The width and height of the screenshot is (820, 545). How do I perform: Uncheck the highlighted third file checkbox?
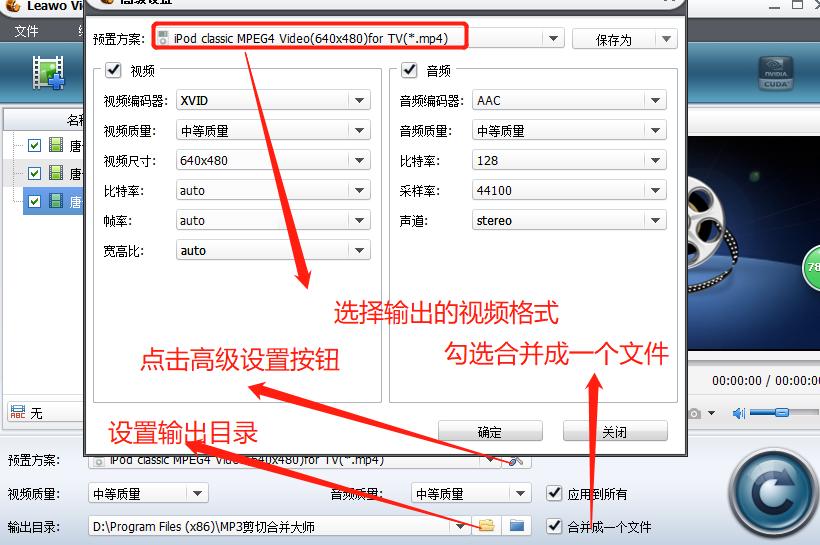coord(35,201)
